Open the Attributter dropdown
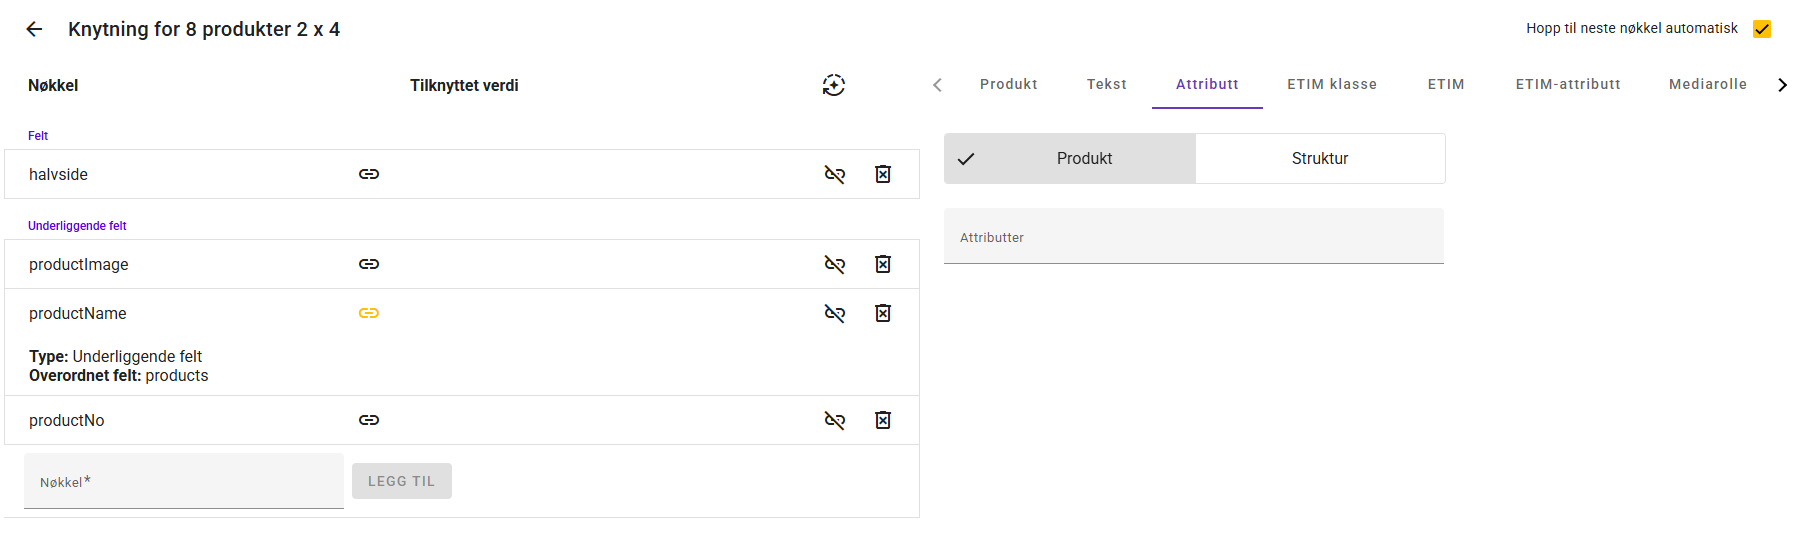Image resolution: width=1799 pixels, height=541 pixels. [x=1193, y=237]
